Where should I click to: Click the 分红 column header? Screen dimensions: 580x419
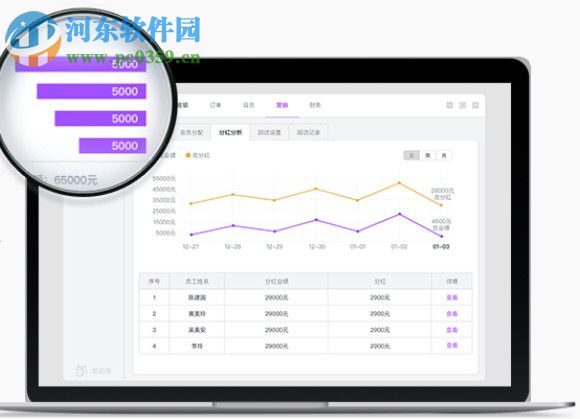click(x=380, y=281)
